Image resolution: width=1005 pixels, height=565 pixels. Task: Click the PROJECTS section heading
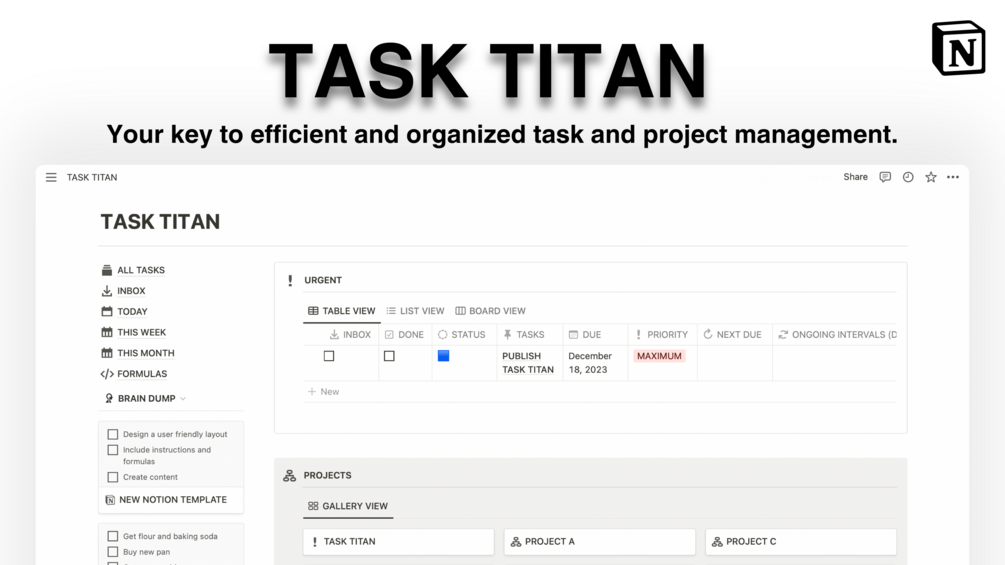[x=328, y=475]
